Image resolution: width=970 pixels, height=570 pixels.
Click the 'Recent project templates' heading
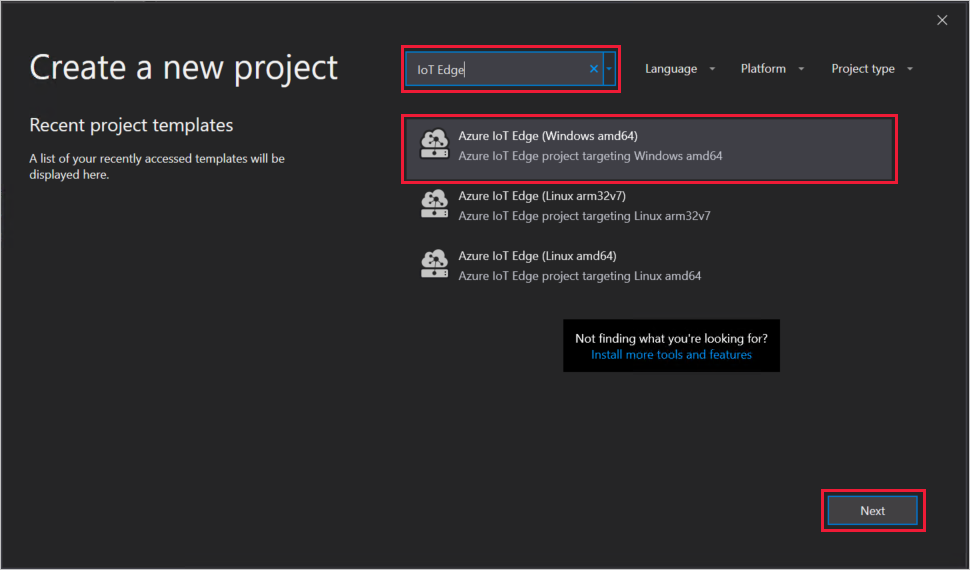click(x=131, y=125)
